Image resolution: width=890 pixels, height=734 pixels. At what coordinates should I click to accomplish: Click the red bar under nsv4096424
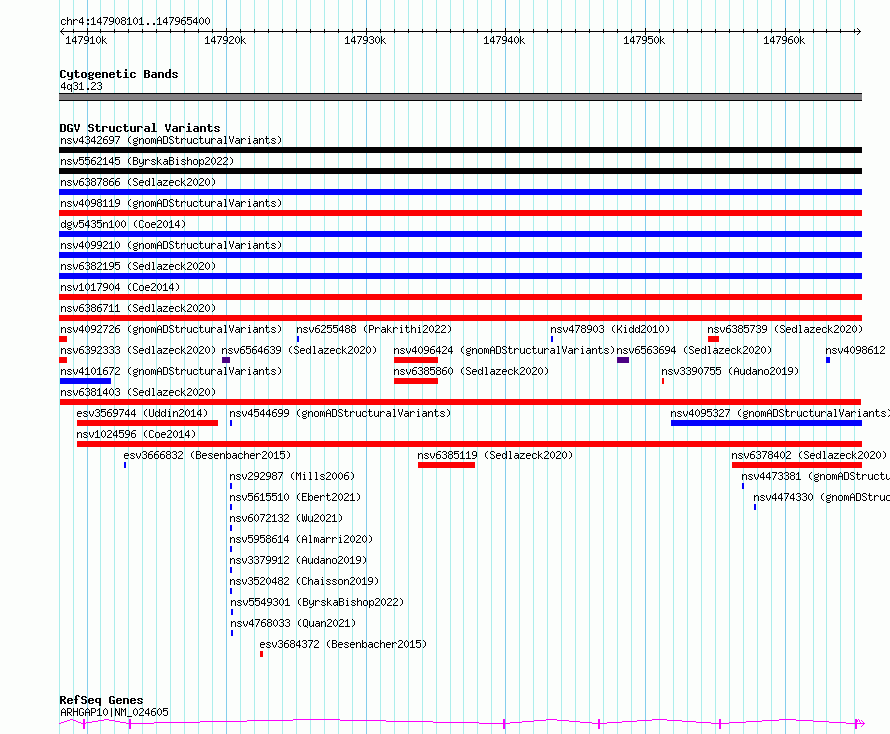click(415, 360)
